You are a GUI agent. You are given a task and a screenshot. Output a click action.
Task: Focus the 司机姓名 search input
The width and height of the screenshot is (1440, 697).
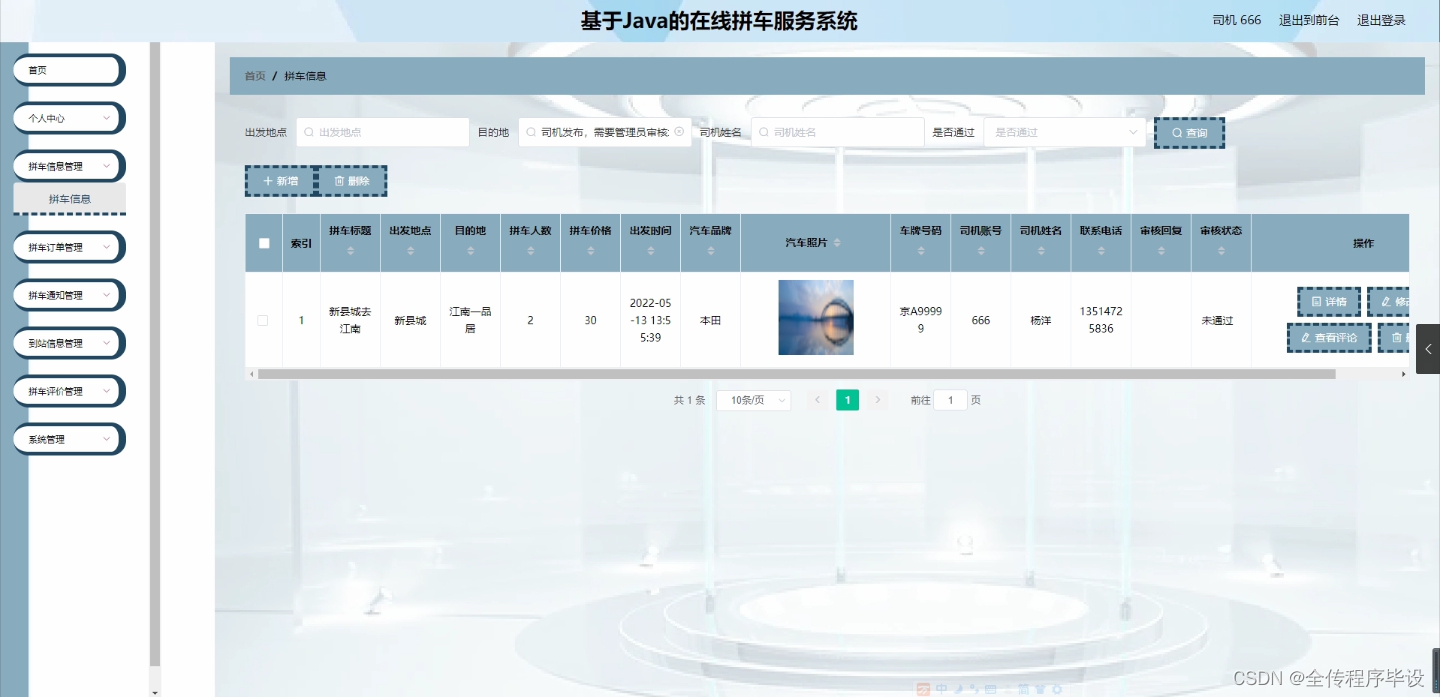(837, 132)
